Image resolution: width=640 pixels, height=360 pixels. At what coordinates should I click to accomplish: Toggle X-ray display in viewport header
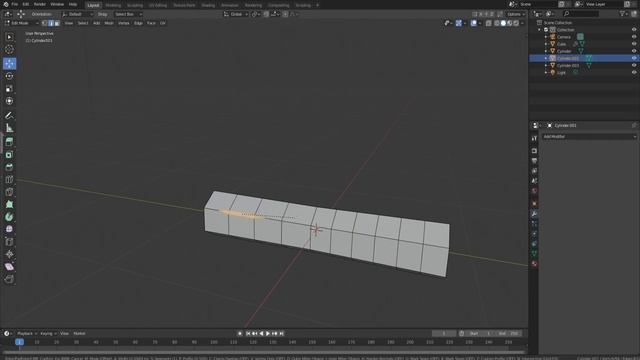point(489,23)
